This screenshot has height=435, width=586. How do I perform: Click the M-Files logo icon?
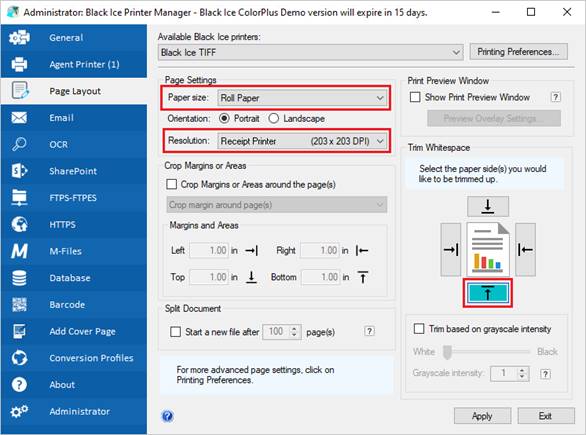click(x=19, y=251)
